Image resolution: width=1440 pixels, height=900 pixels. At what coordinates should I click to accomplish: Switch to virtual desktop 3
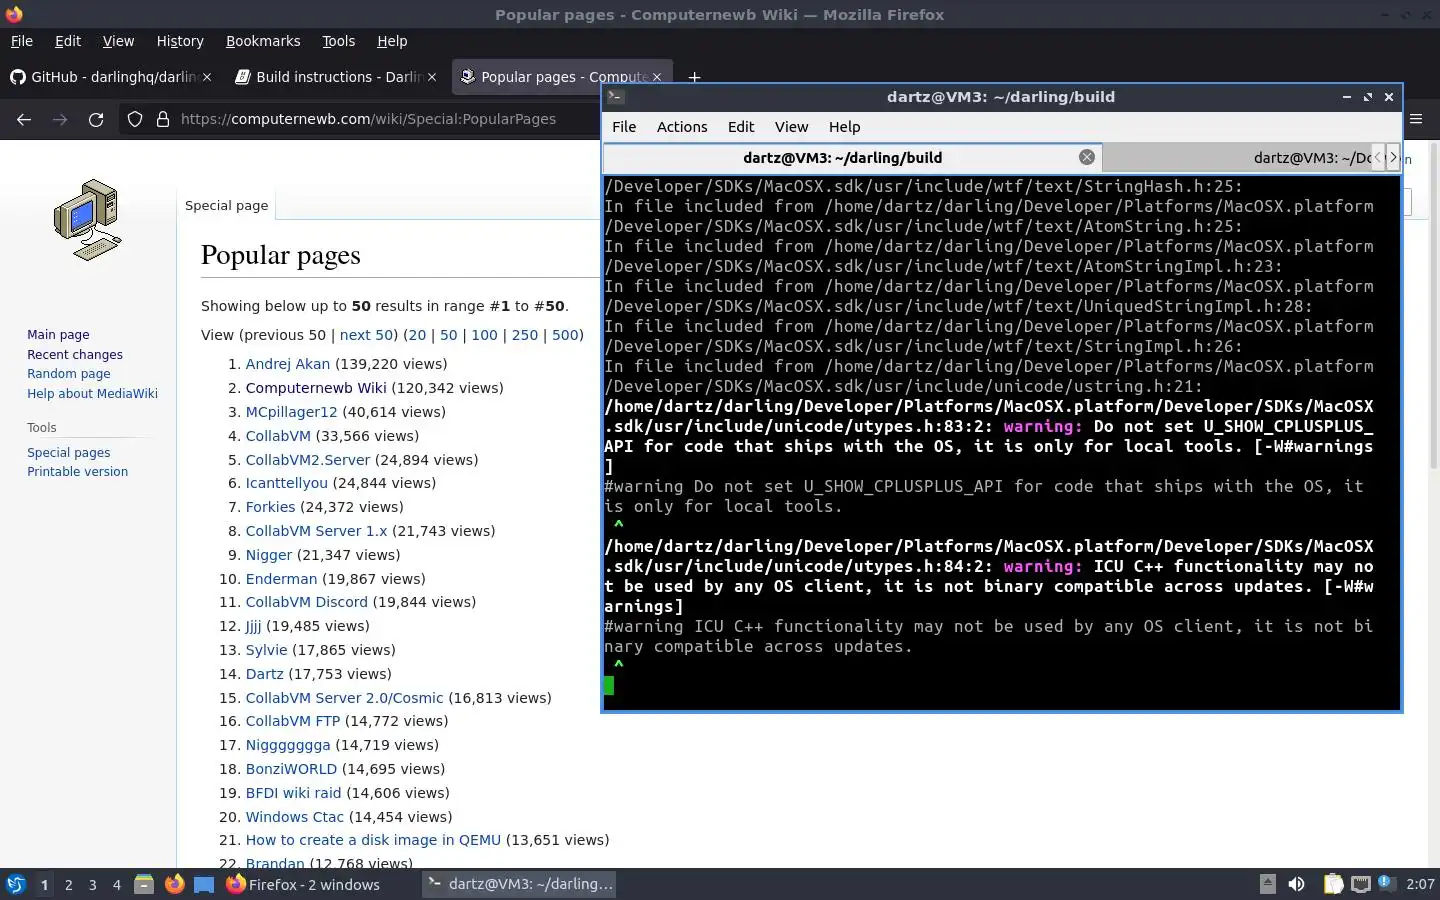point(93,884)
